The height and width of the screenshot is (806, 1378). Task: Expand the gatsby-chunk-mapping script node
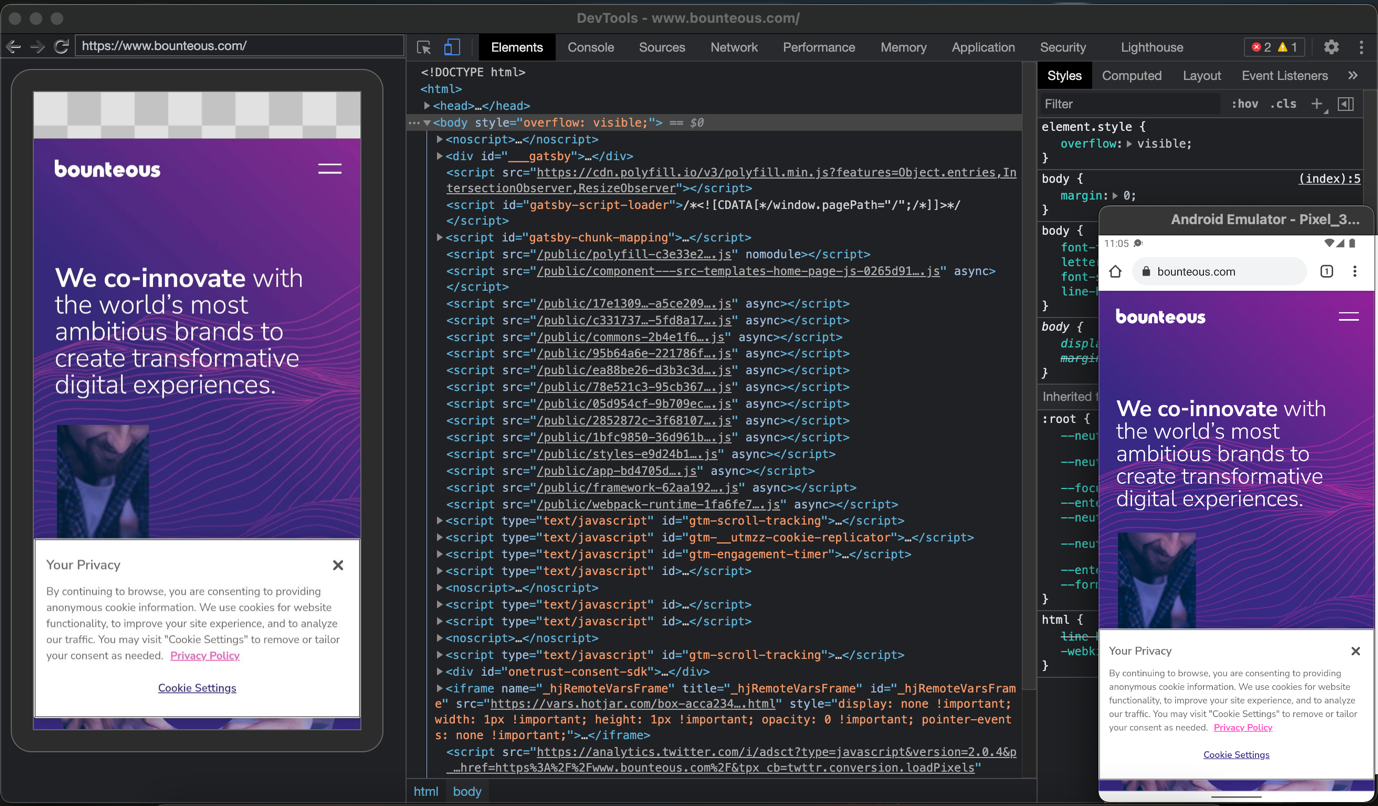[x=440, y=238]
